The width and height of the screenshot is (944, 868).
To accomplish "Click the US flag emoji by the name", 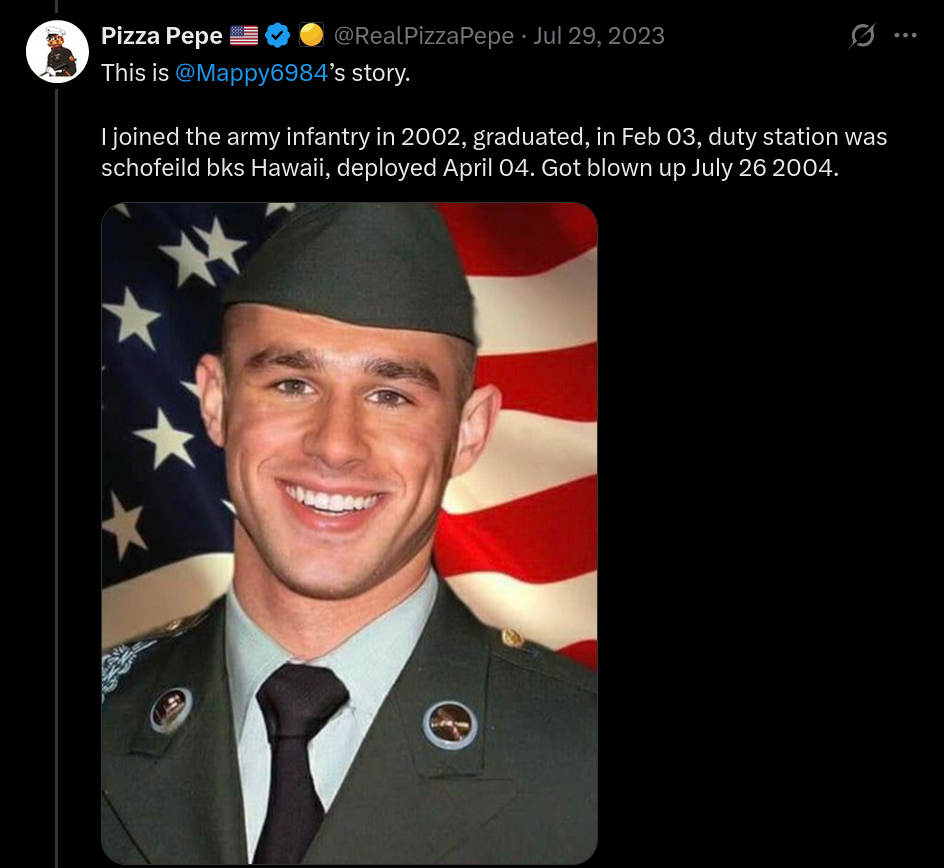I will point(244,36).
